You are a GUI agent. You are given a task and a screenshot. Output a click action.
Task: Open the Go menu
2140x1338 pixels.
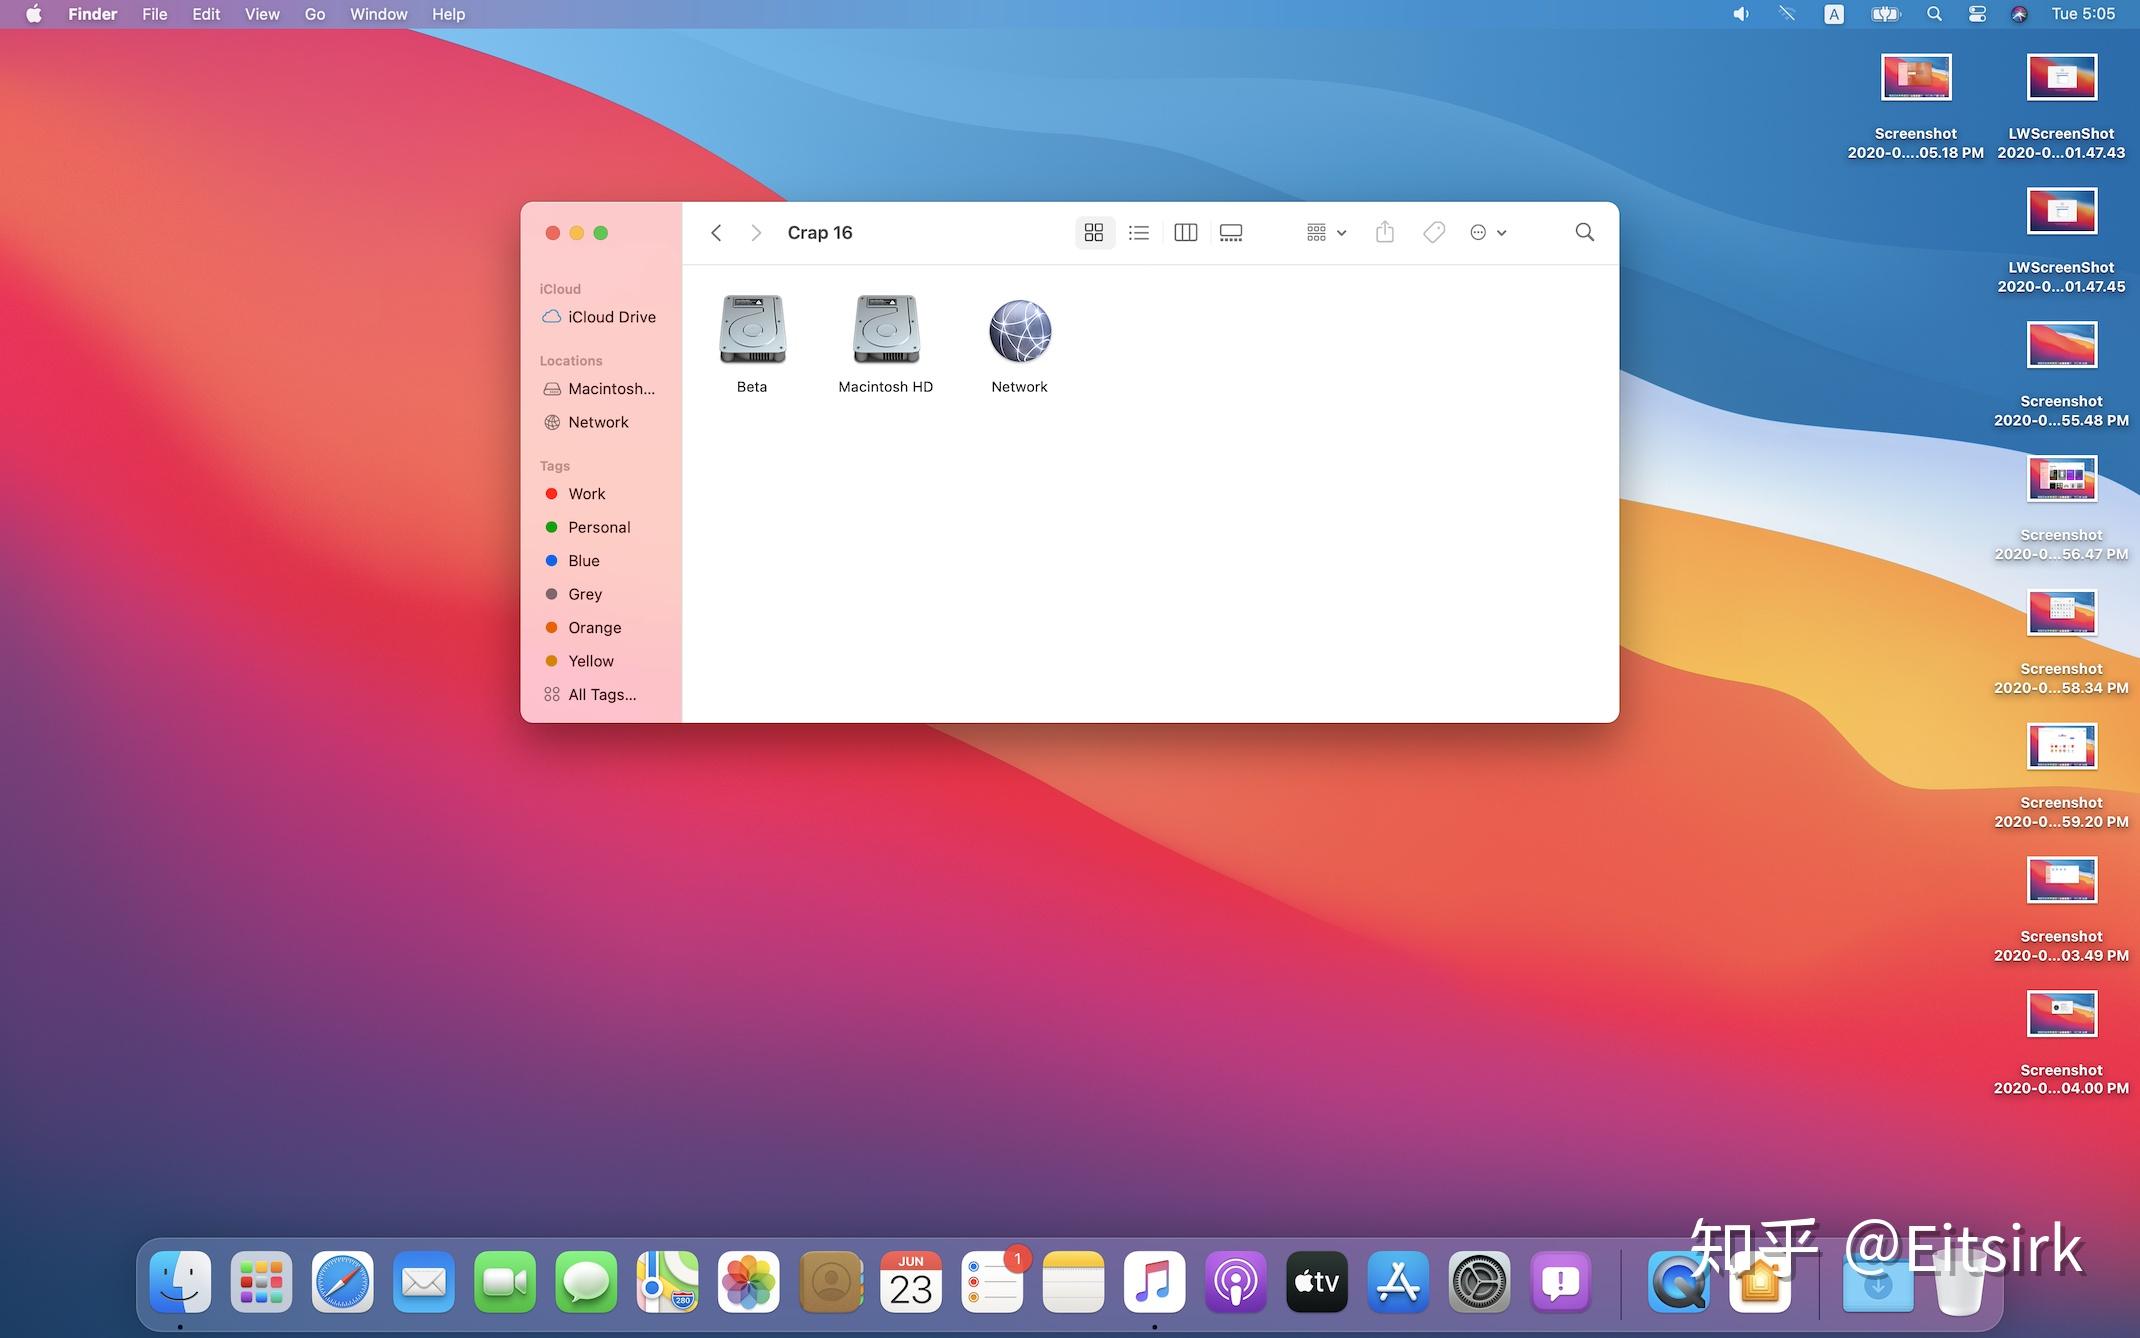314,14
